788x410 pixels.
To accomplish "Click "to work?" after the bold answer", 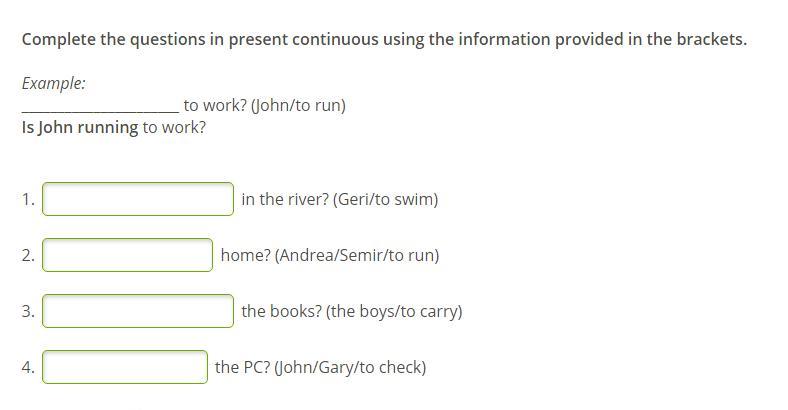I will click(x=174, y=127).
